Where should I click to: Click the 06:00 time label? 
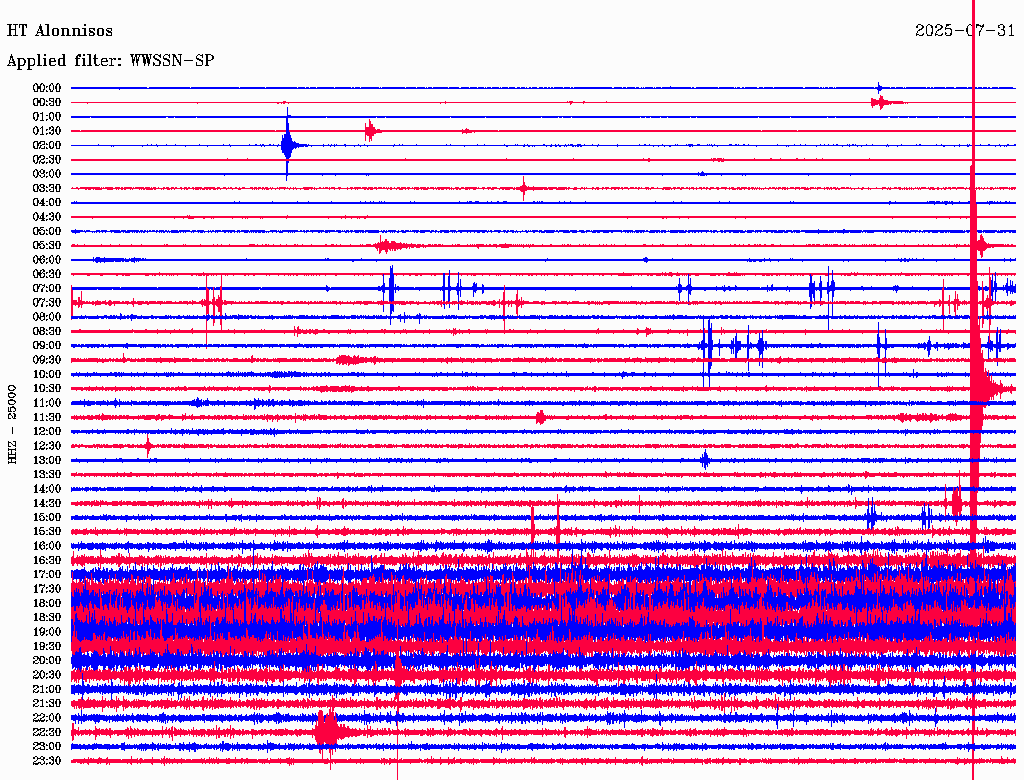click(x=47, y=259)
